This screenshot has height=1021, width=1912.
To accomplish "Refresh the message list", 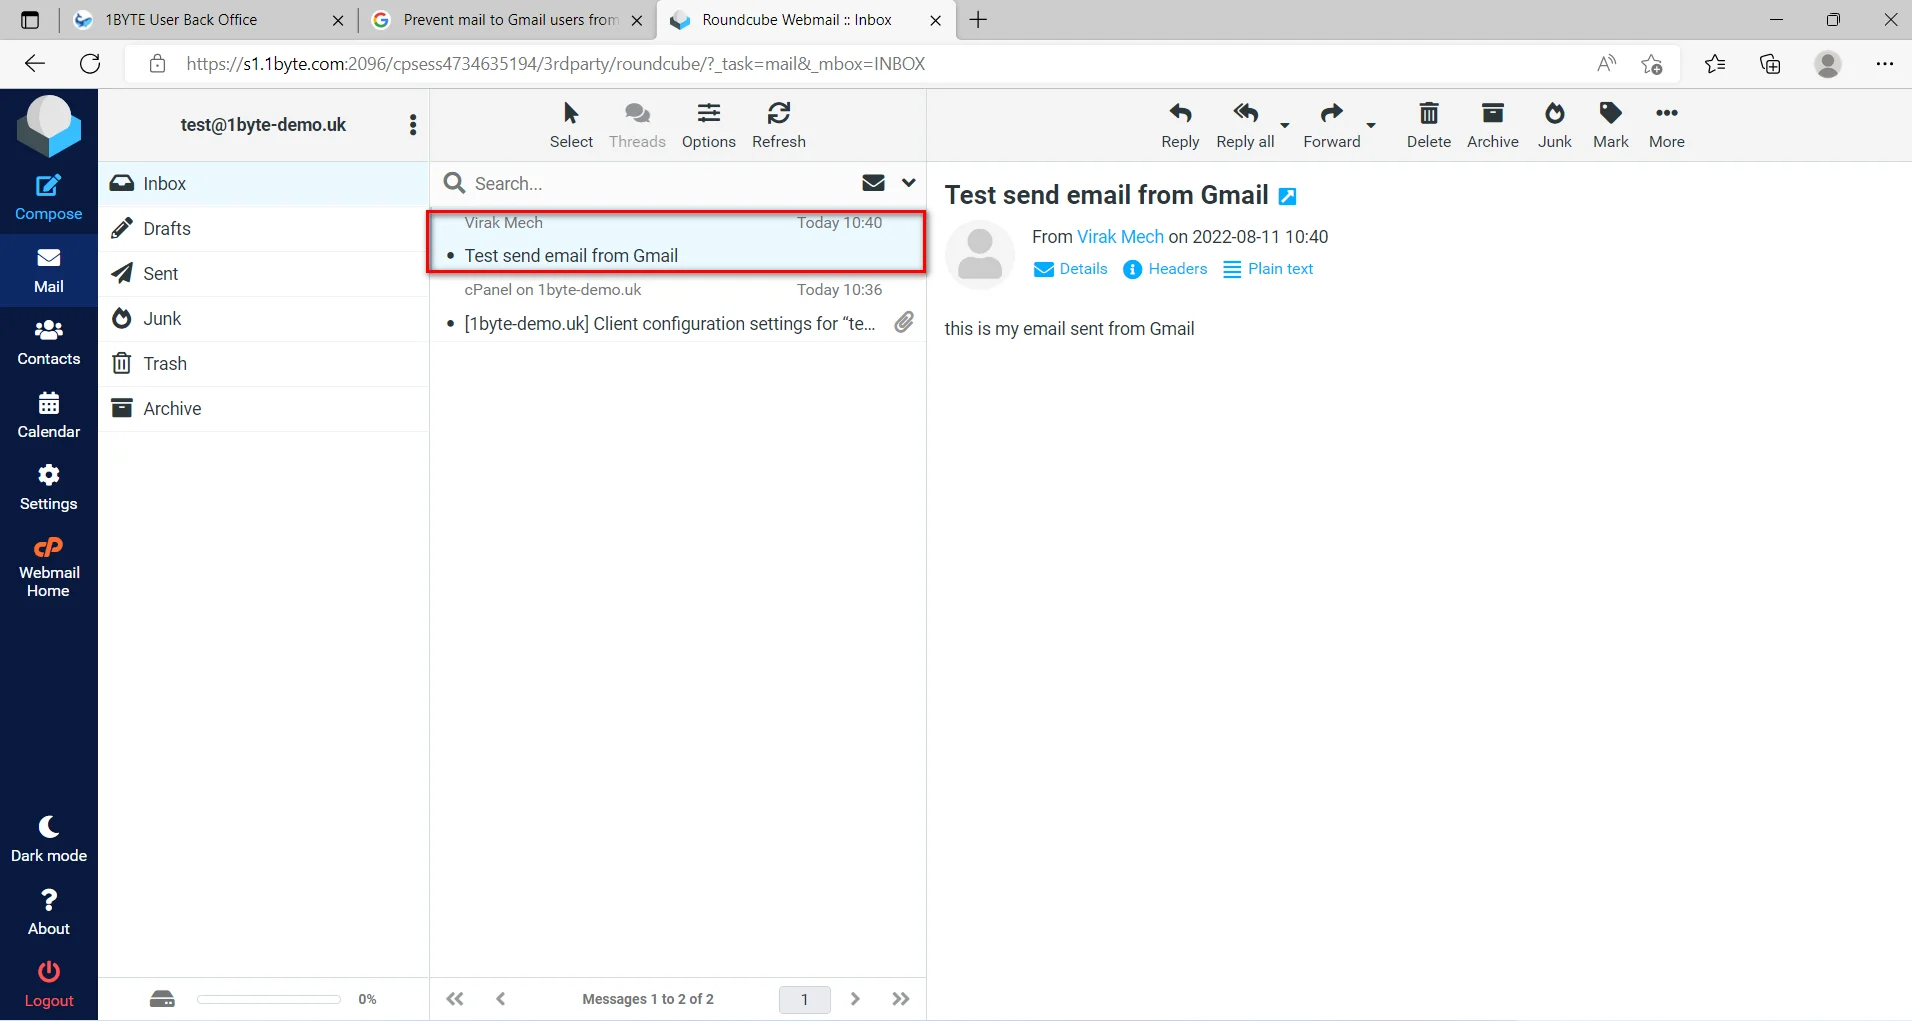I will [x=778, y=125].
